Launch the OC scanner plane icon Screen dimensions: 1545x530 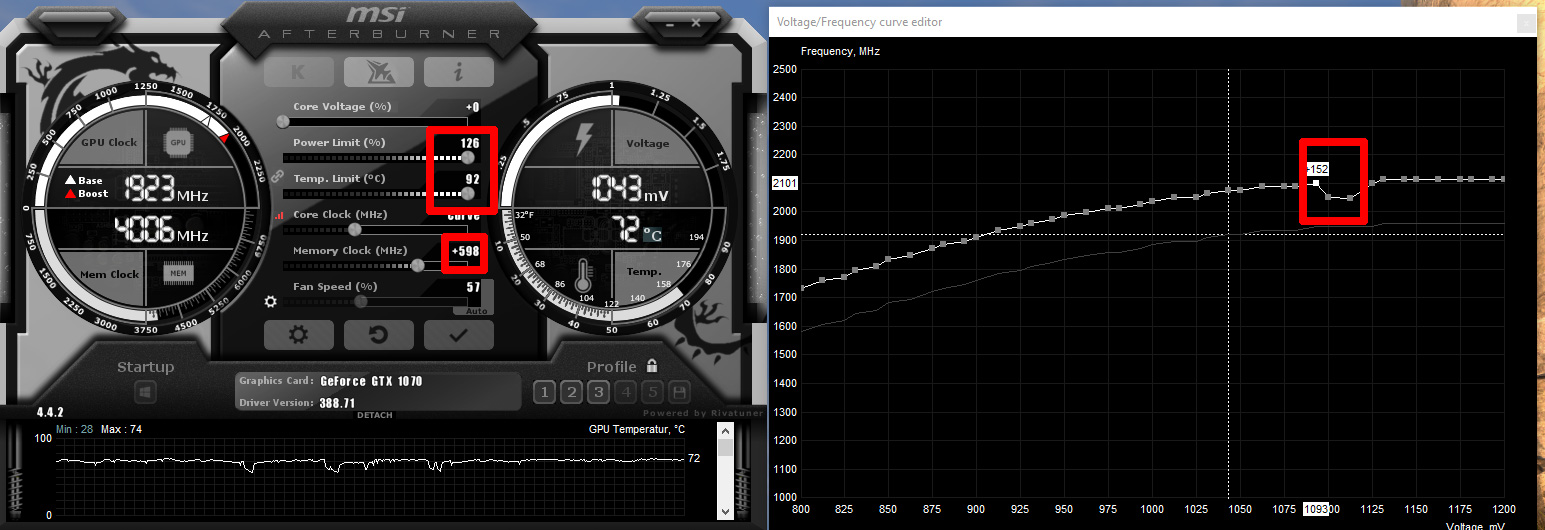[x=379, y=71]
